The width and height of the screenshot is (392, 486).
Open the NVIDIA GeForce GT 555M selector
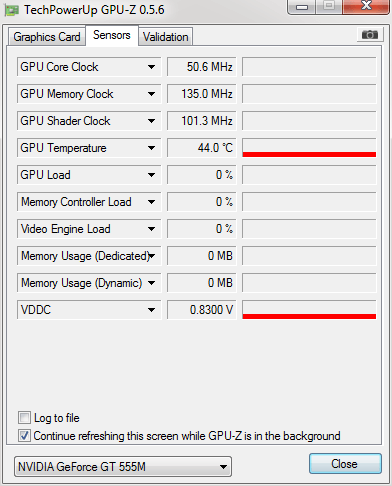pyautogui.click(x=123, y=467)
